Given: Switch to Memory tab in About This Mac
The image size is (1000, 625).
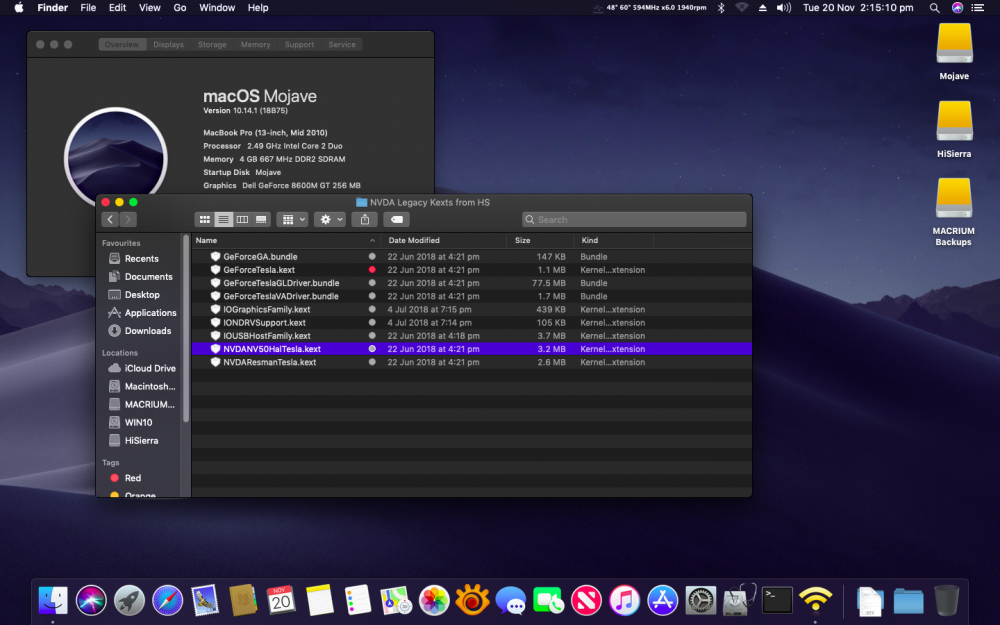Looking at the screenshot, I should click(x=255, y=45).
